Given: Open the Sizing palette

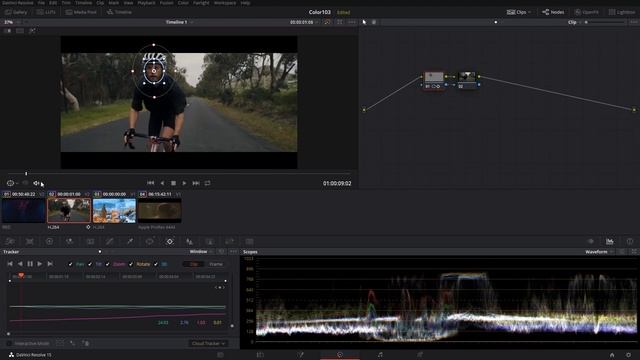Looking at the screenshot, I should click(x=229, y=242).
